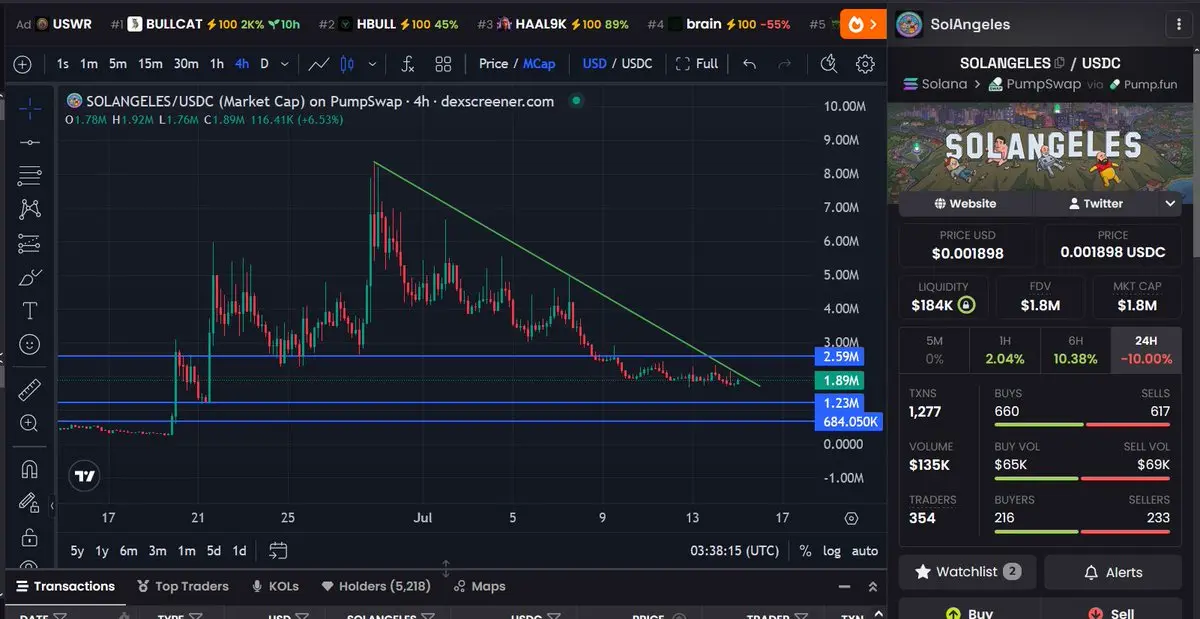Open the layout grid selector
Viewport: 1200px width, 619px height.
[x=443, y=64]
